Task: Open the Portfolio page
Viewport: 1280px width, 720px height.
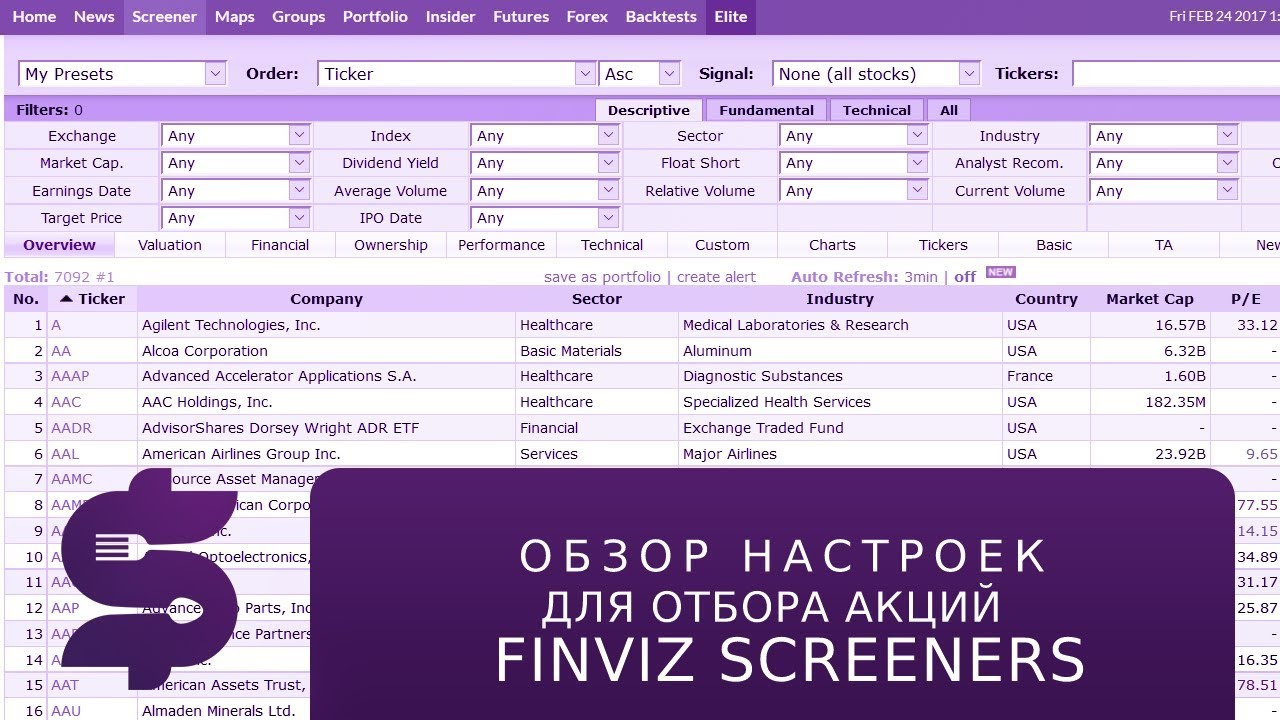Action: point(375,17)
